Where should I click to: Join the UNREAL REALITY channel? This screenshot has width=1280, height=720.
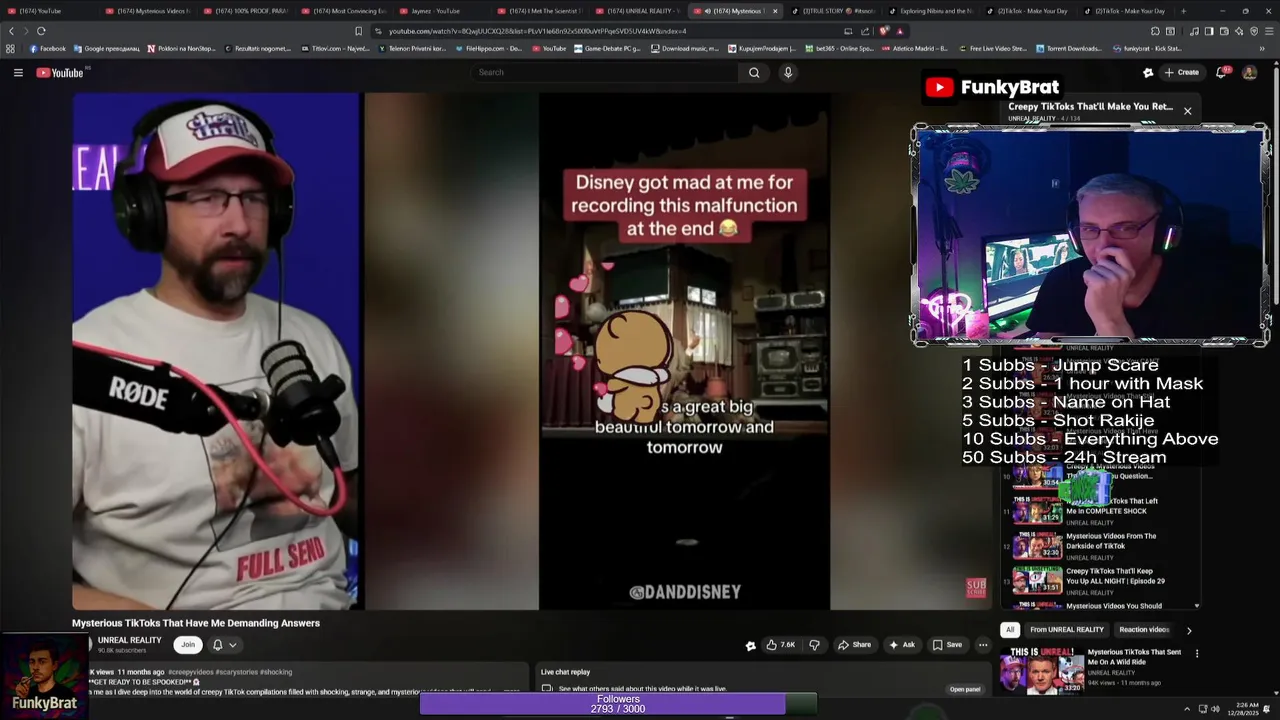(188, 645)
